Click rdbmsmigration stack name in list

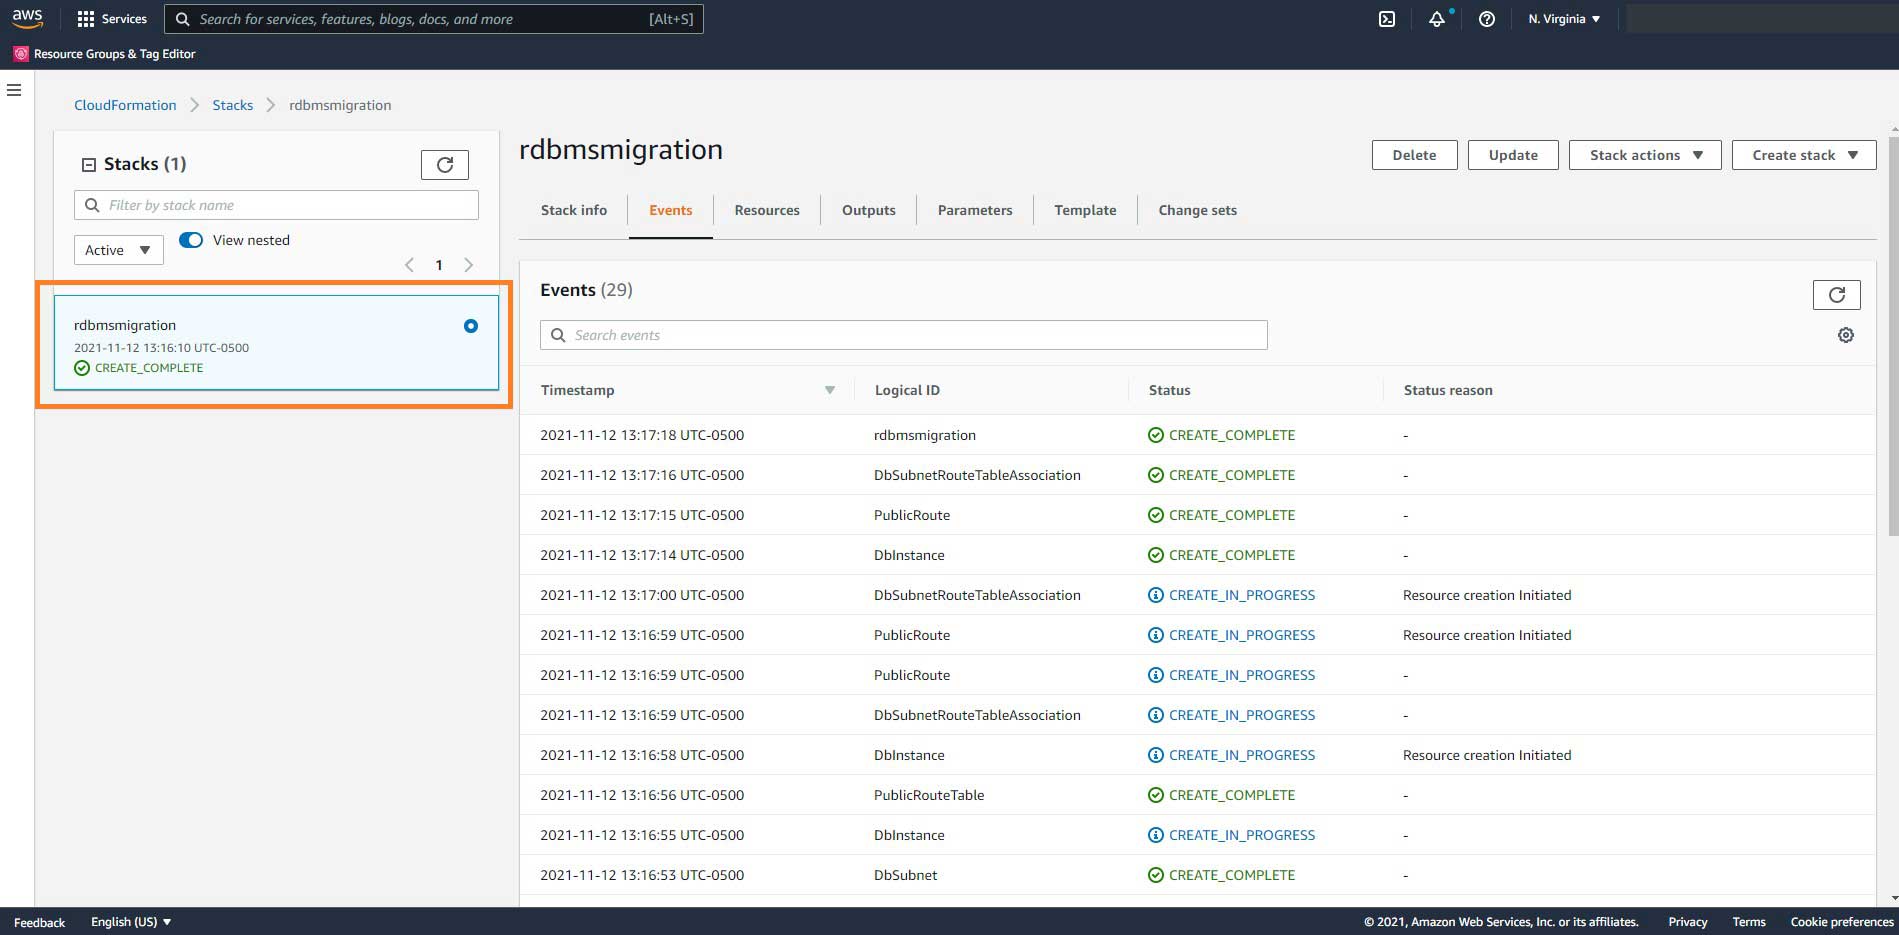click(125, 325)
